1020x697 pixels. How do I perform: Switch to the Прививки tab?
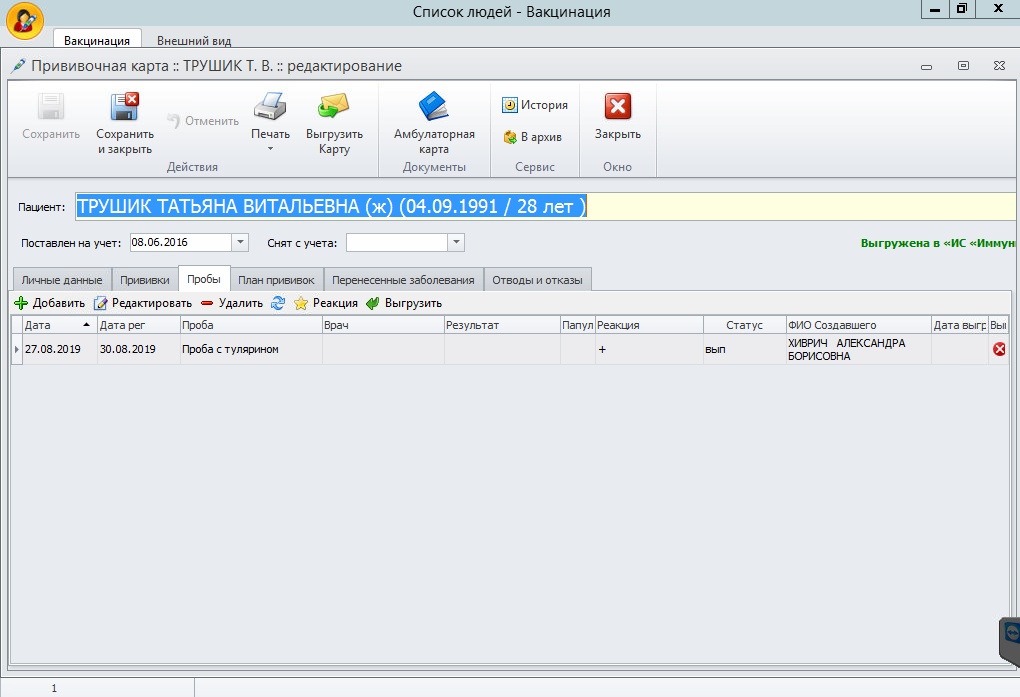[144, 280]
